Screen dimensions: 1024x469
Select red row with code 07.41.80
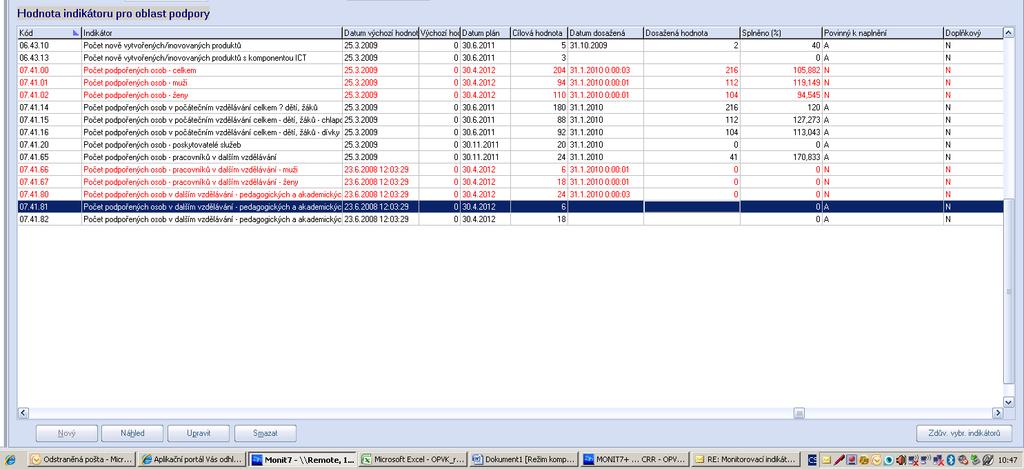click(510, 194)
